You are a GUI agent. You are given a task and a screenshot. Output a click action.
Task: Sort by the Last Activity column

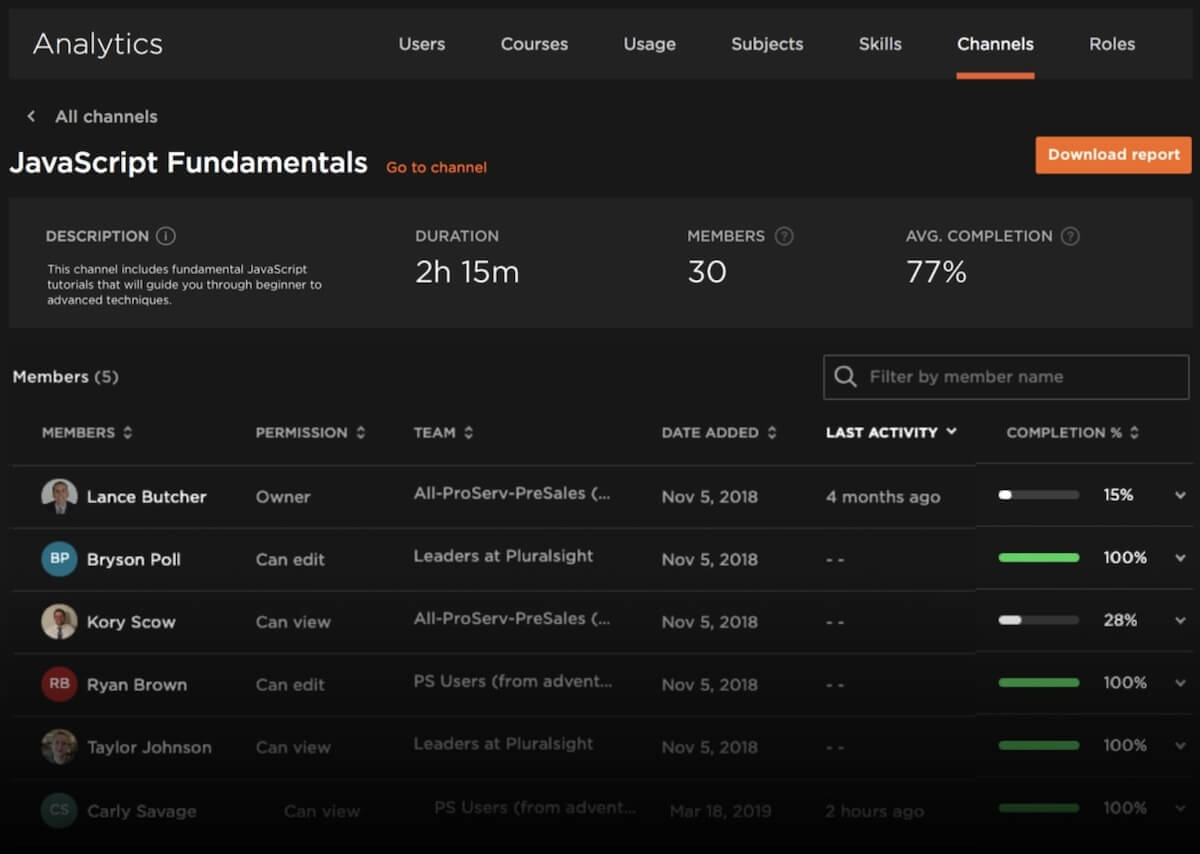[x=891, y=433]
